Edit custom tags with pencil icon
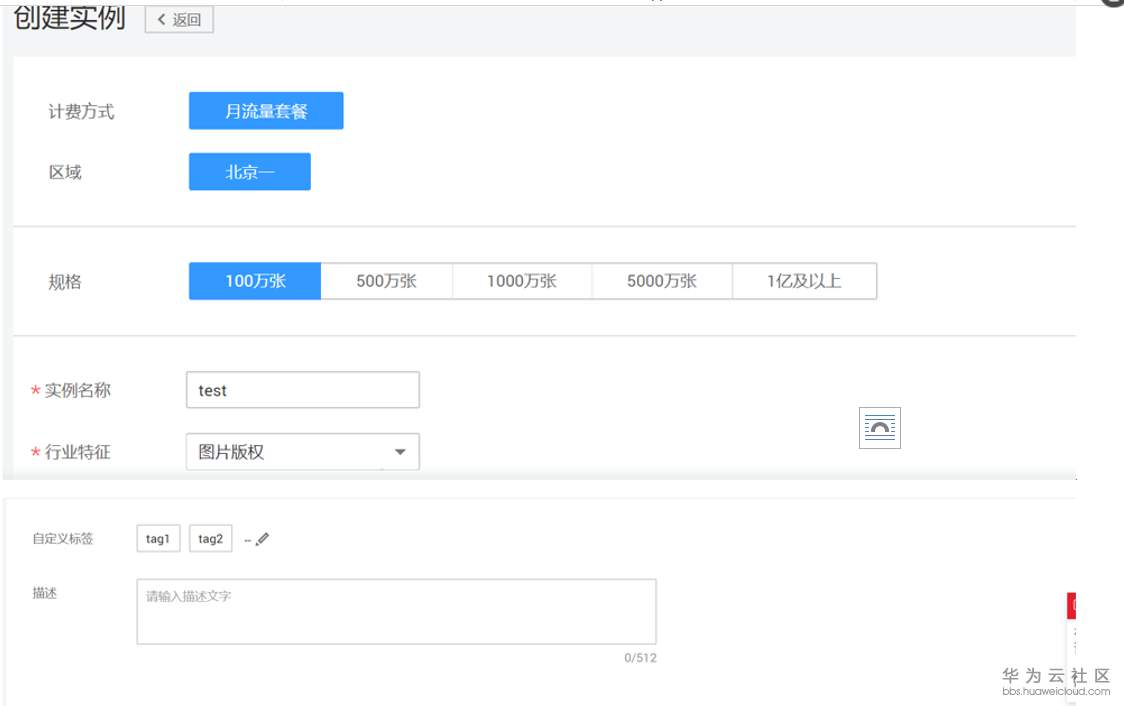This screenshot has height=706, width=1124. [263, 539]
